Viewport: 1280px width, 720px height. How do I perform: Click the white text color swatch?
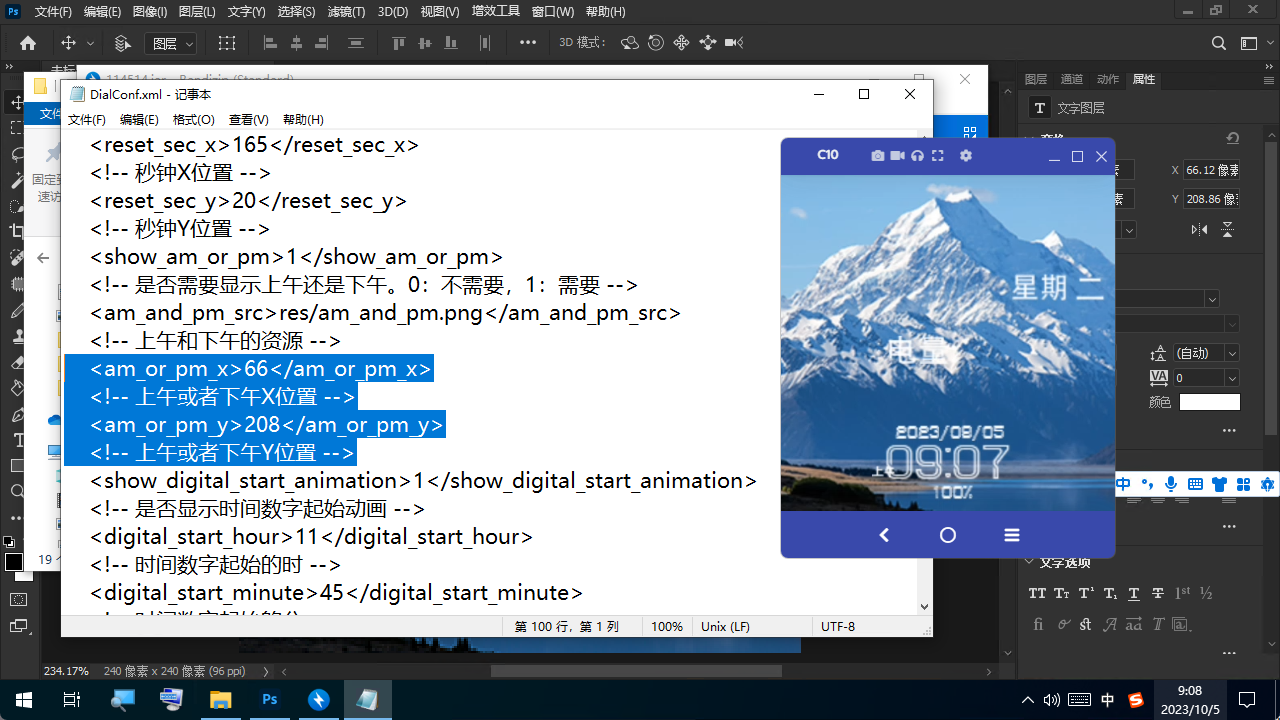tap(1209, 402)
